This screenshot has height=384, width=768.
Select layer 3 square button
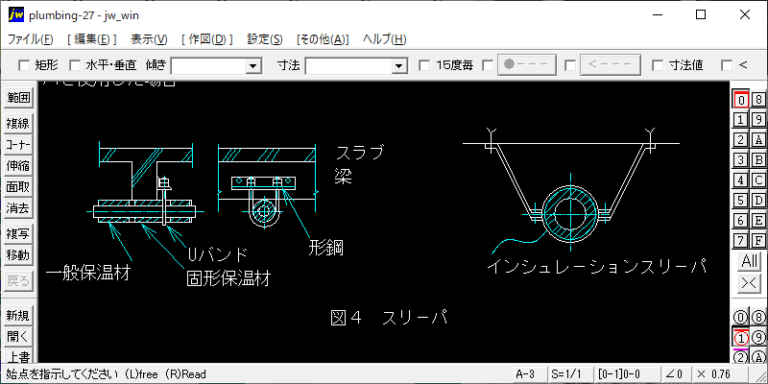click(741, 160)
